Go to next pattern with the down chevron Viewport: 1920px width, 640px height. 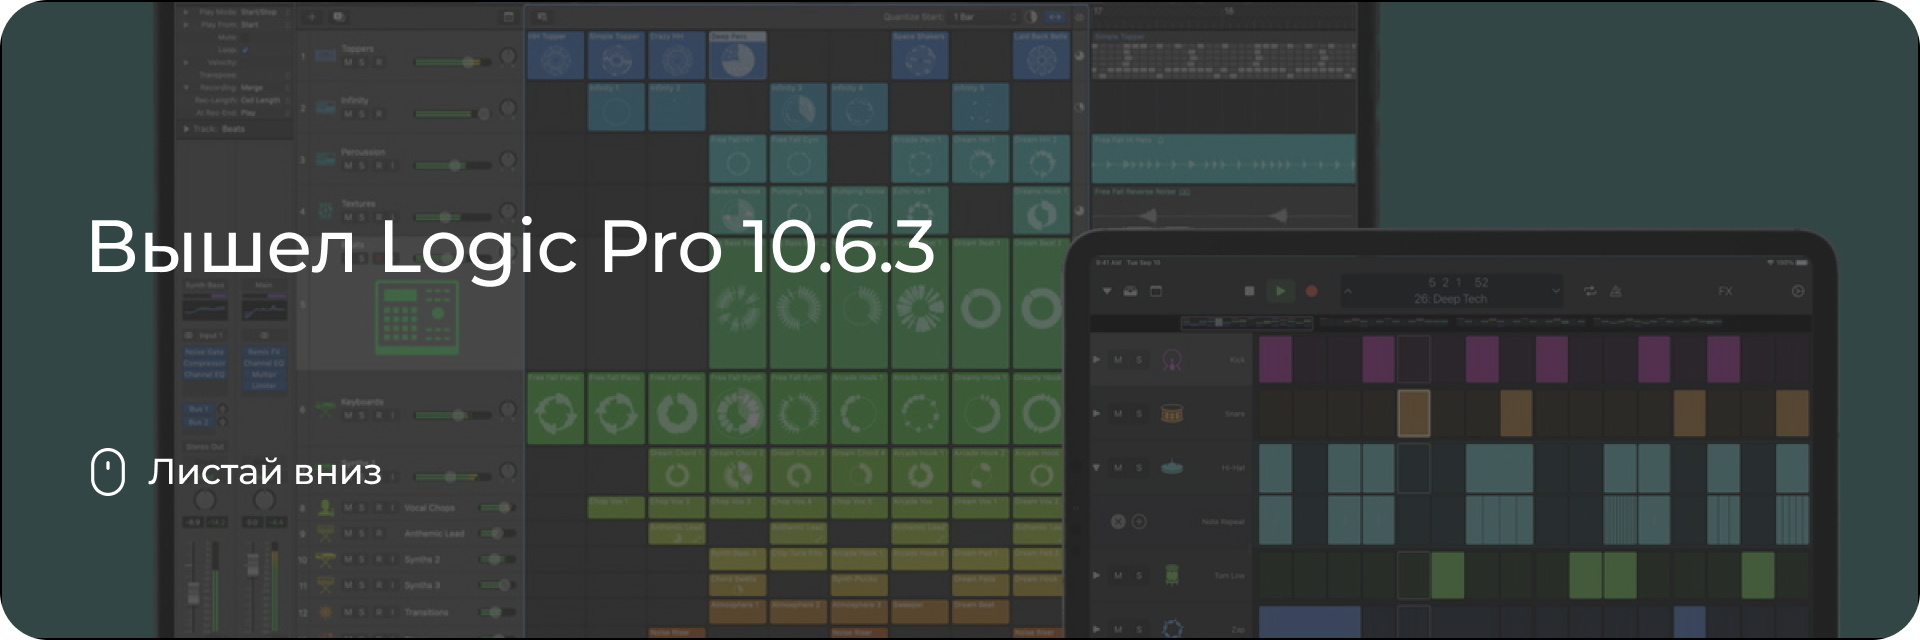coord(1555,291)
